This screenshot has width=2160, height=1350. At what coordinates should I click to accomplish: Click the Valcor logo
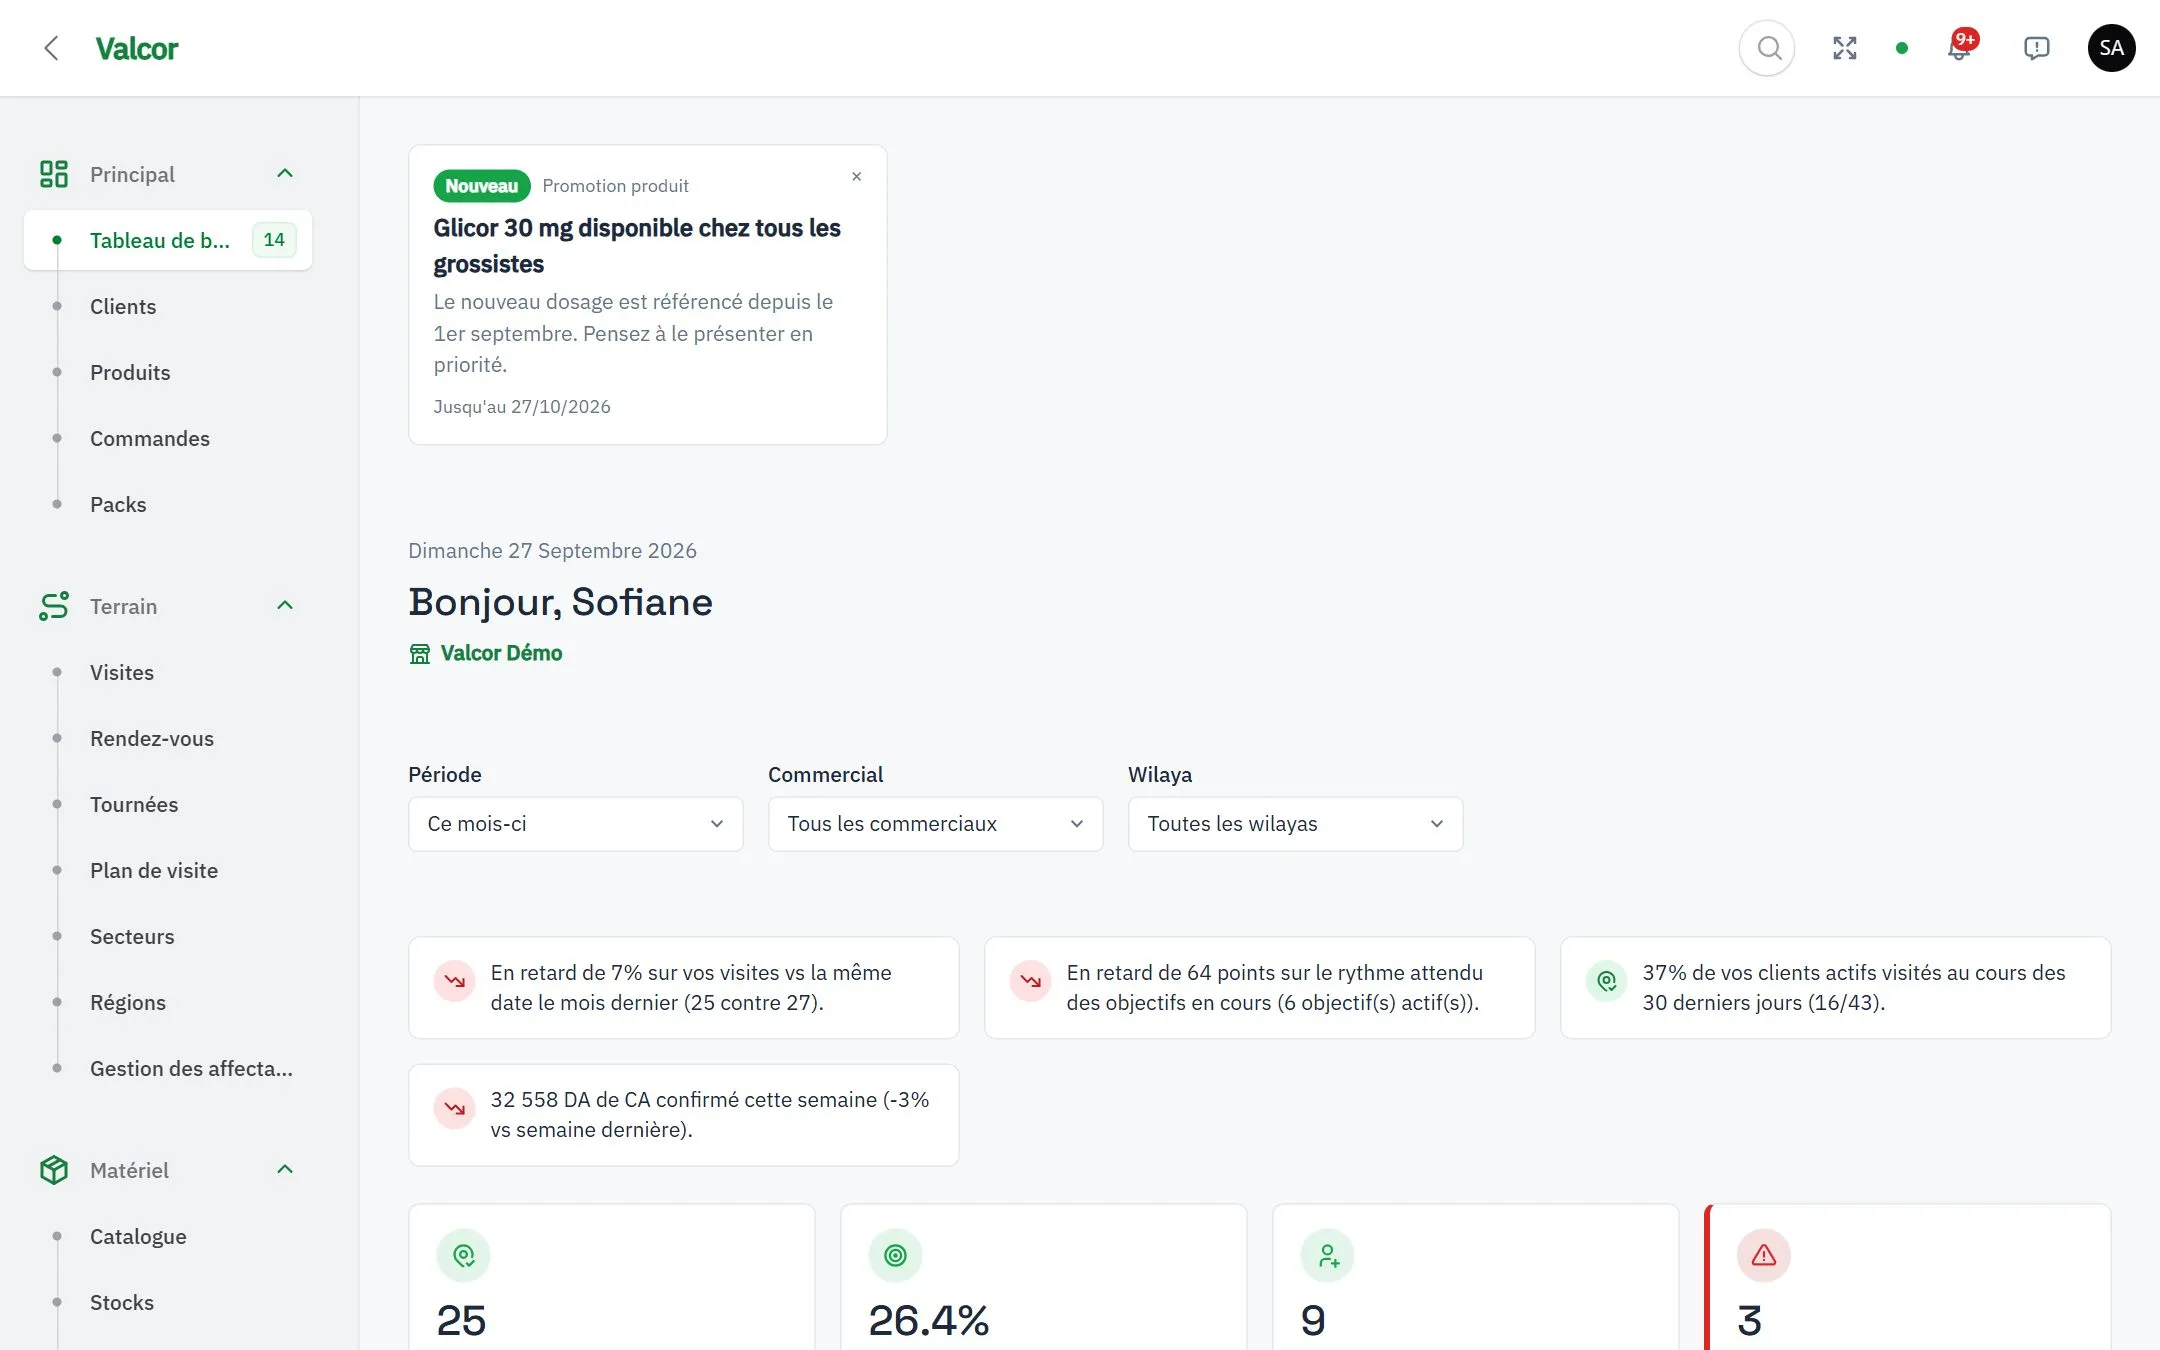137,48
